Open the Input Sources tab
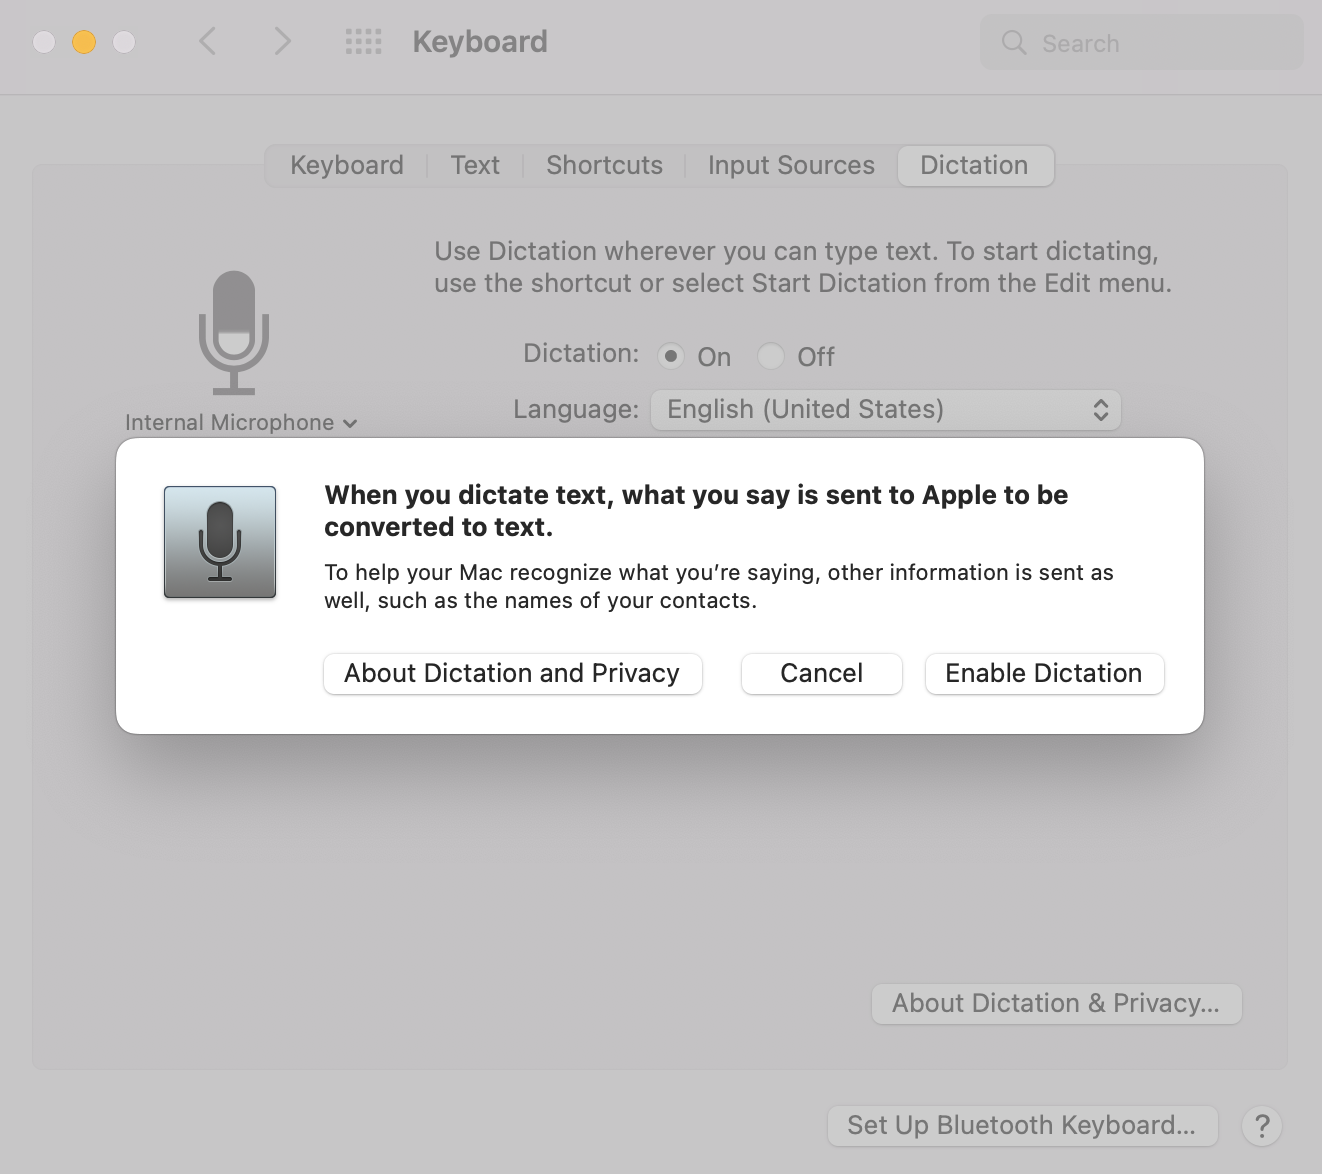Screen dimensions: 1322x1174 coord(790,165)
